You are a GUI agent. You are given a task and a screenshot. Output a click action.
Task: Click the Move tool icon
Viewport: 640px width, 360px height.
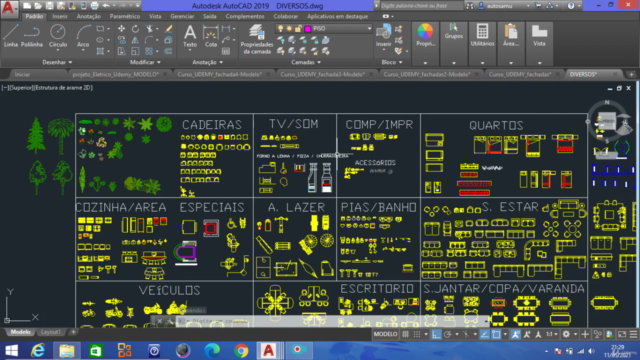point(122,29)
